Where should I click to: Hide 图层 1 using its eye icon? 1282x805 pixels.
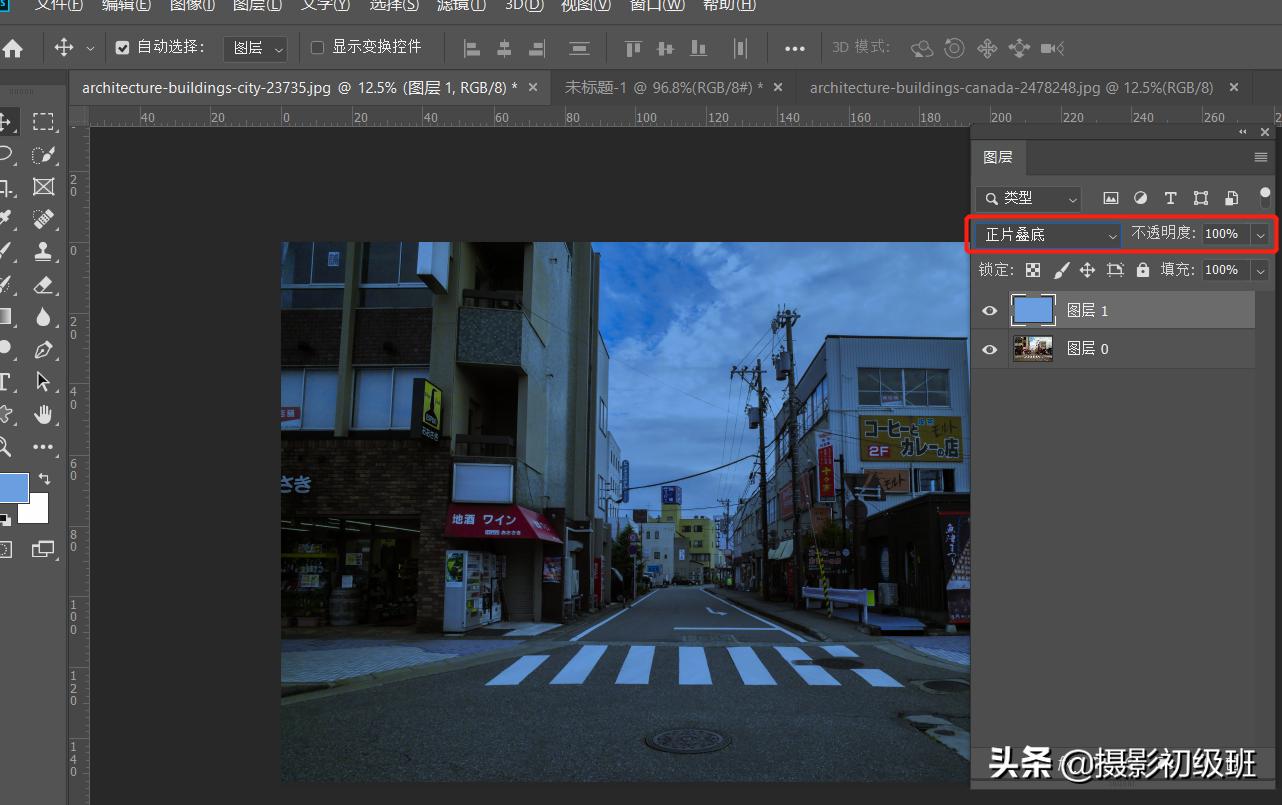pos(989,311)
